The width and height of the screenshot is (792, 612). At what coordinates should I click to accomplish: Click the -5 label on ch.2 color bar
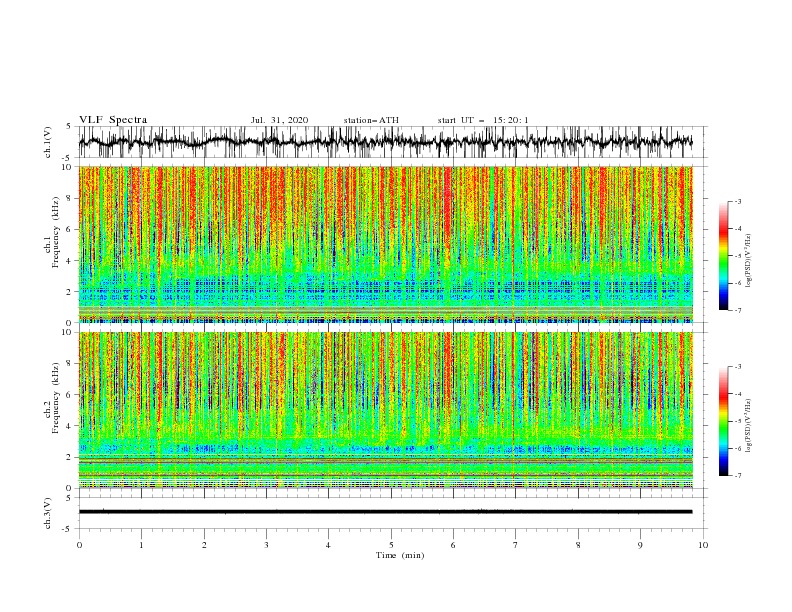(737, 421)
